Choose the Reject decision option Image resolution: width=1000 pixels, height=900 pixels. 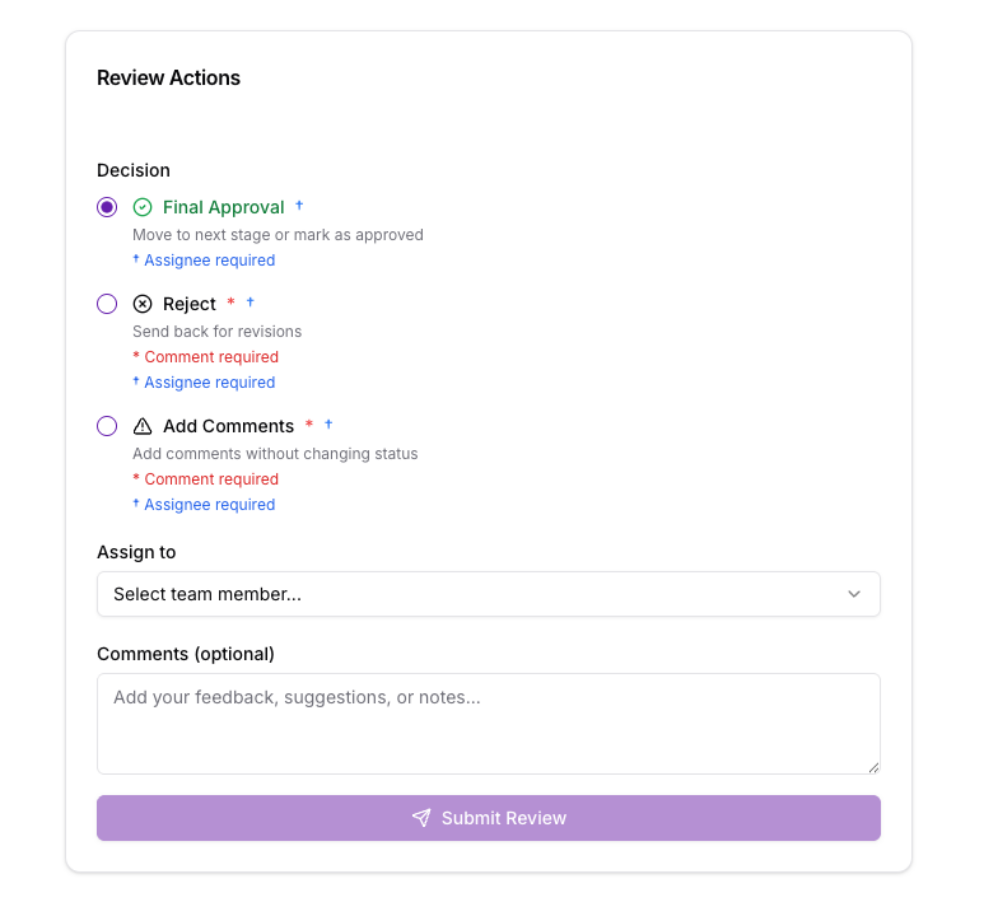tap(107, 303)
